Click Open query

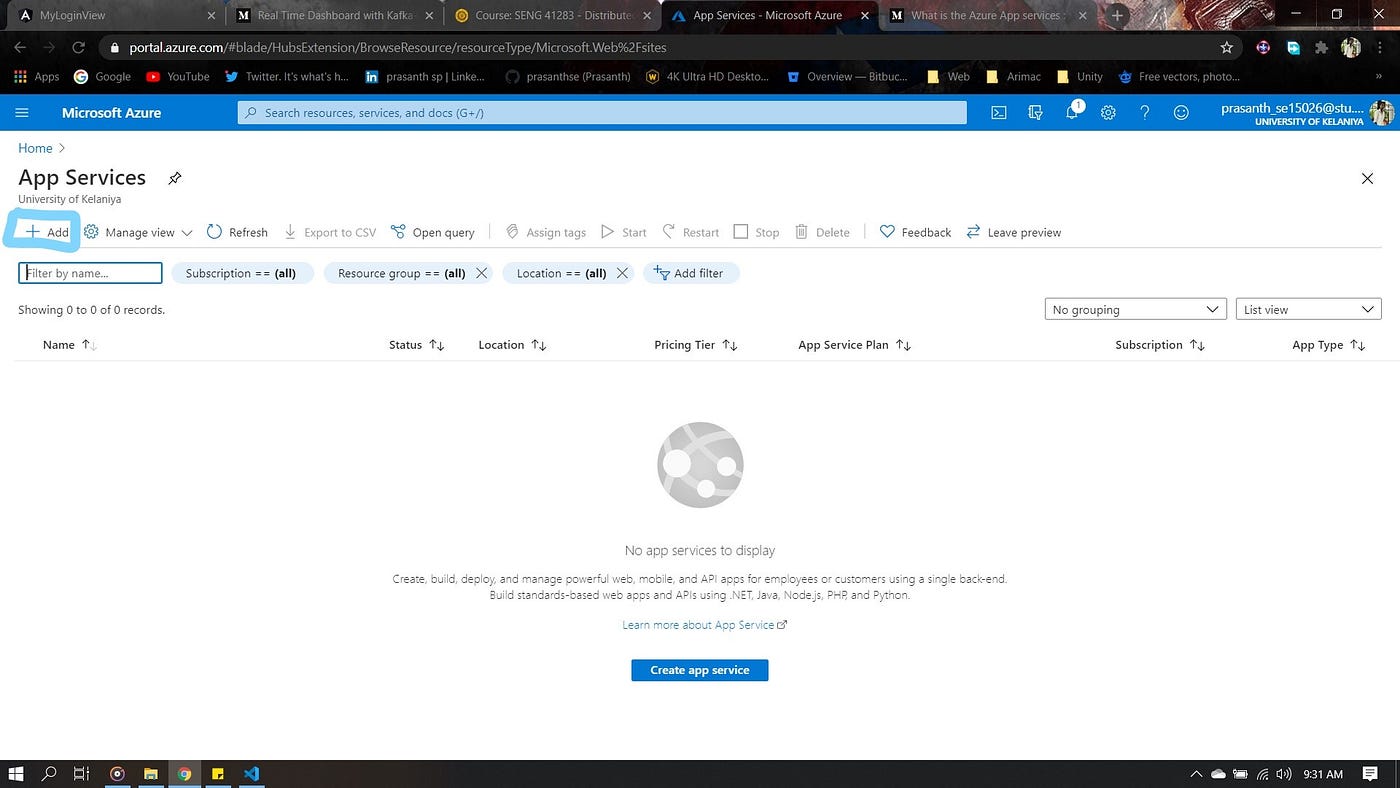(x=433, y=232)
